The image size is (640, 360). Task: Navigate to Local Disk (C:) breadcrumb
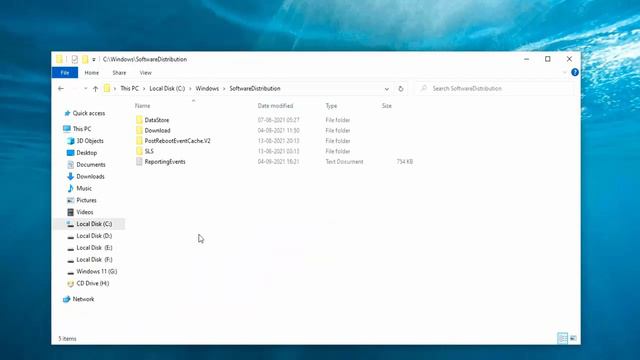point(167,89)
